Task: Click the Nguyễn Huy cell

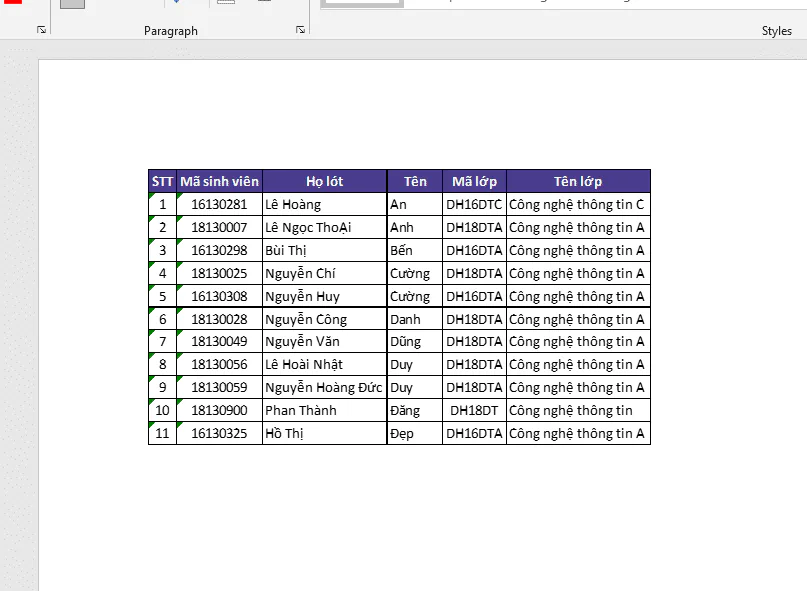Action: (324, 297)
